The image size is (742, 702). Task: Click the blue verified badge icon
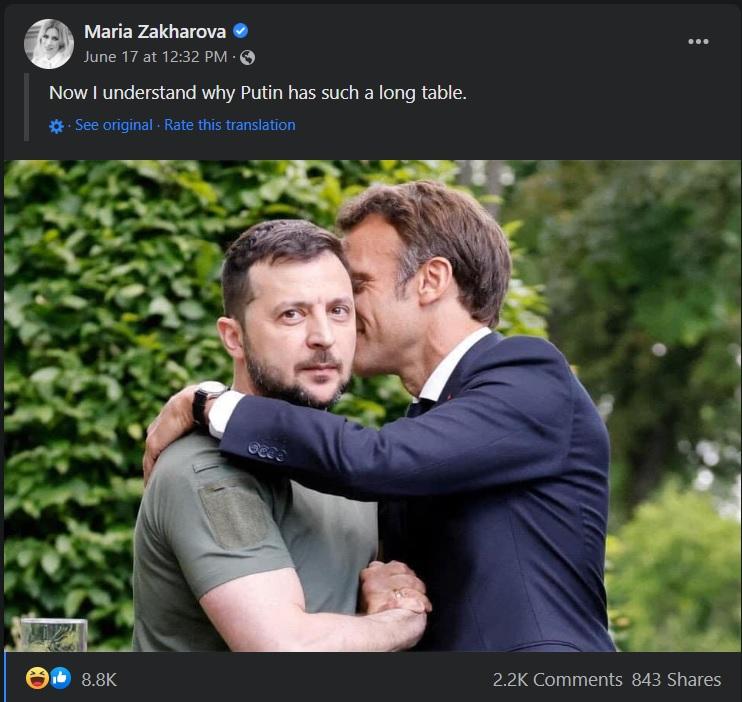coord(240,31)
